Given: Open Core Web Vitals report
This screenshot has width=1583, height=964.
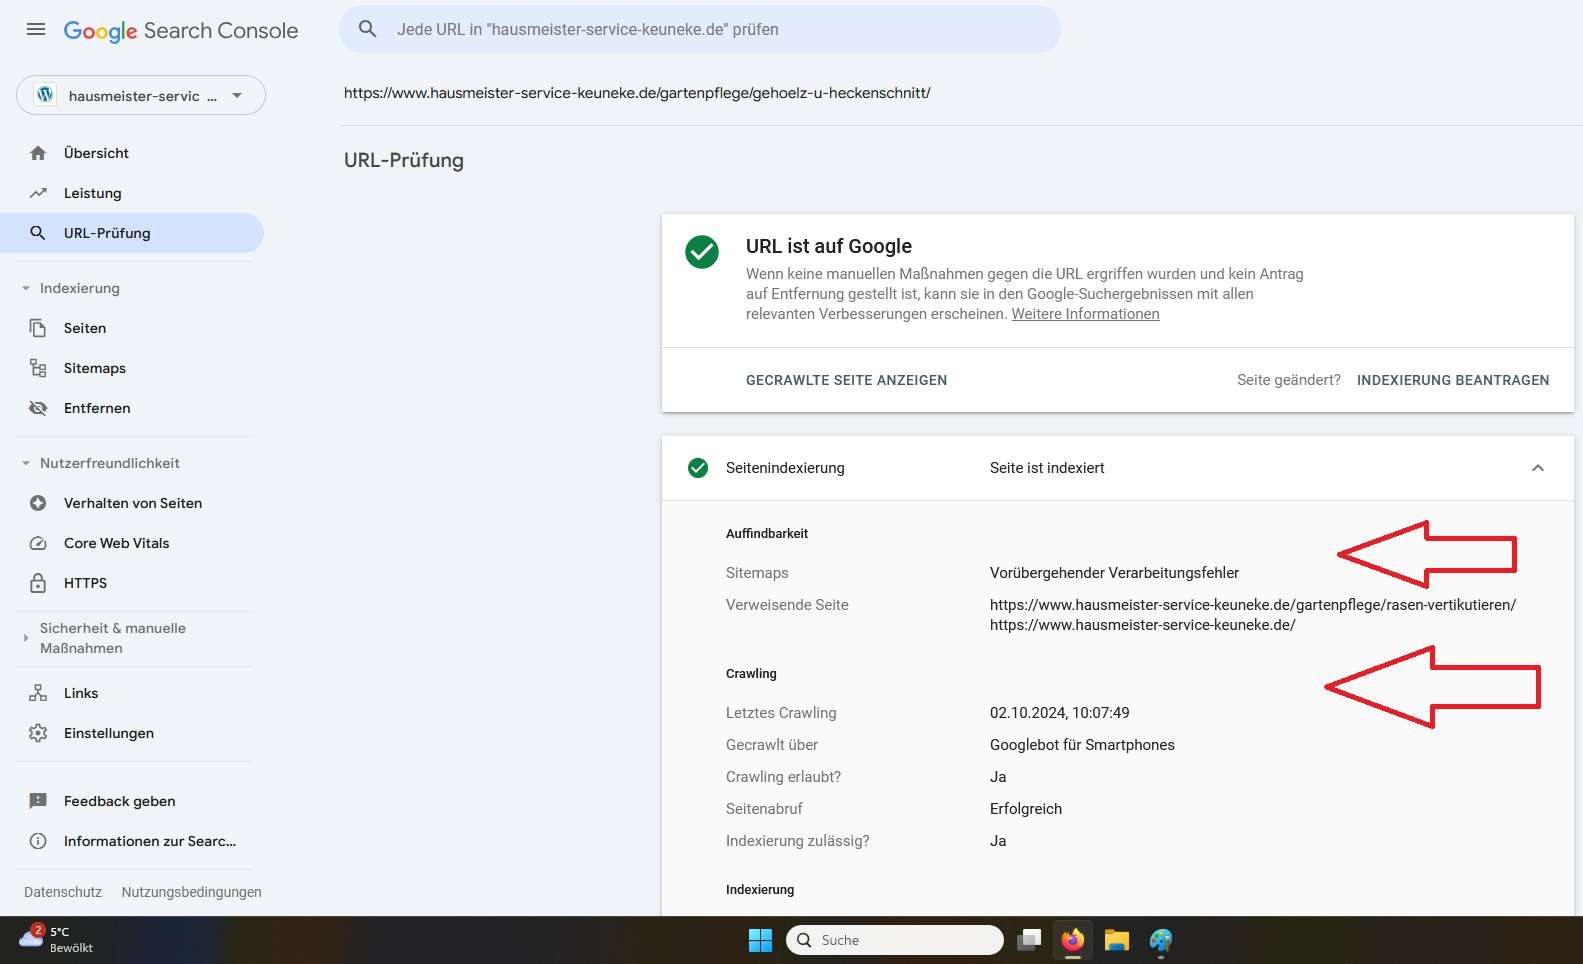Looking at the screenshot, I should [x=117, y=543].
